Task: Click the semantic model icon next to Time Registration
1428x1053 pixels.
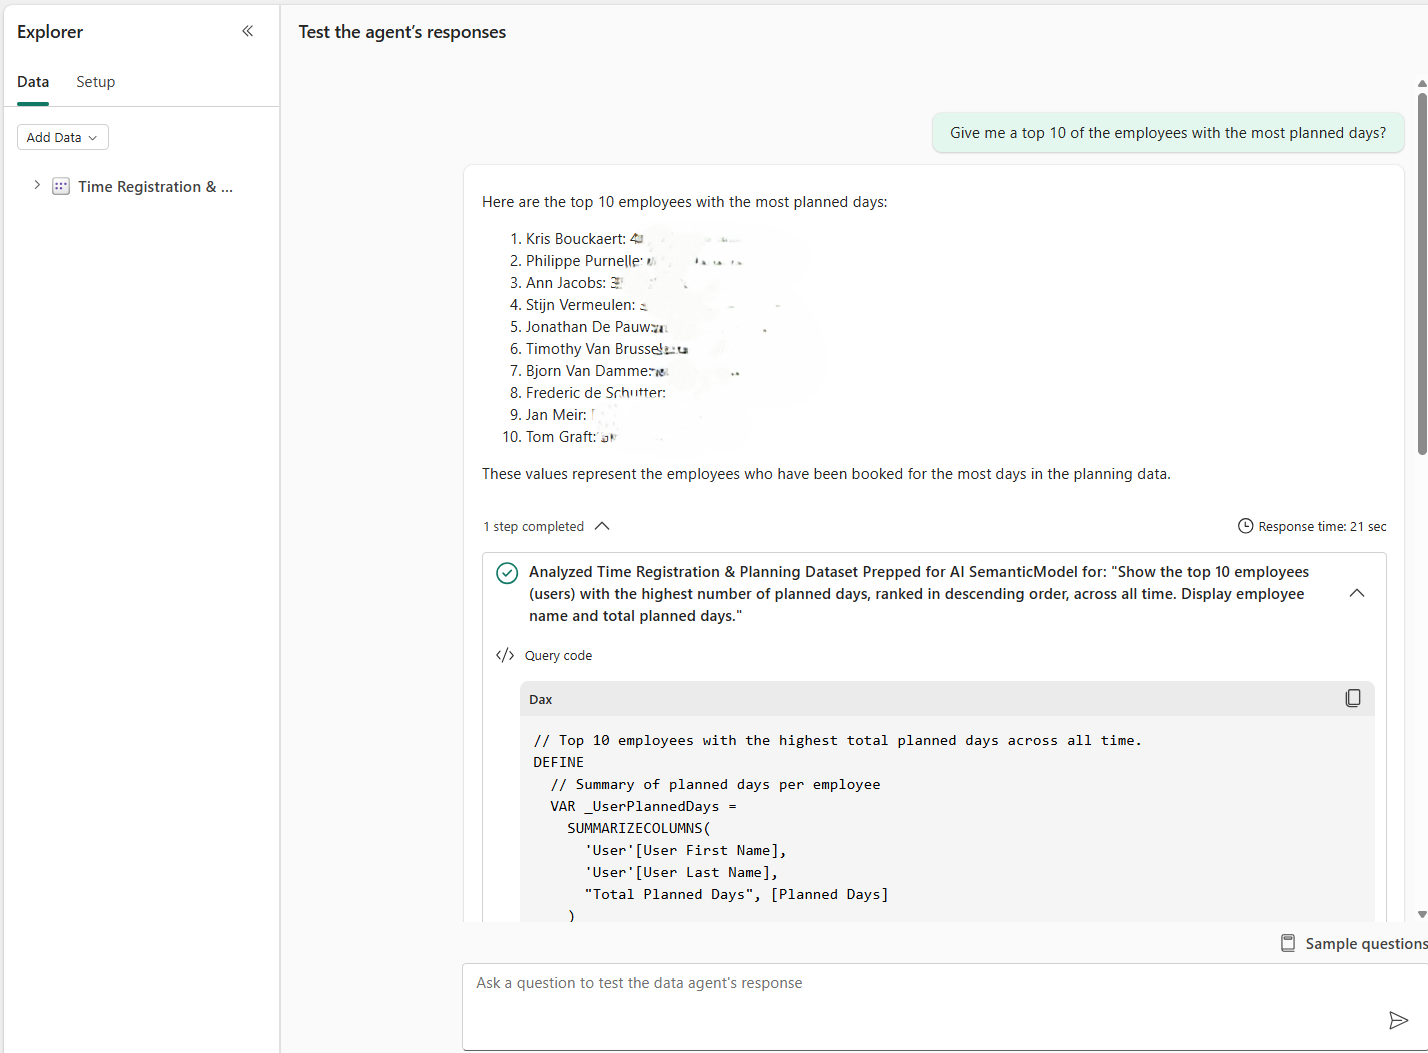Action: pyautogui.click(x=60, y=186)
